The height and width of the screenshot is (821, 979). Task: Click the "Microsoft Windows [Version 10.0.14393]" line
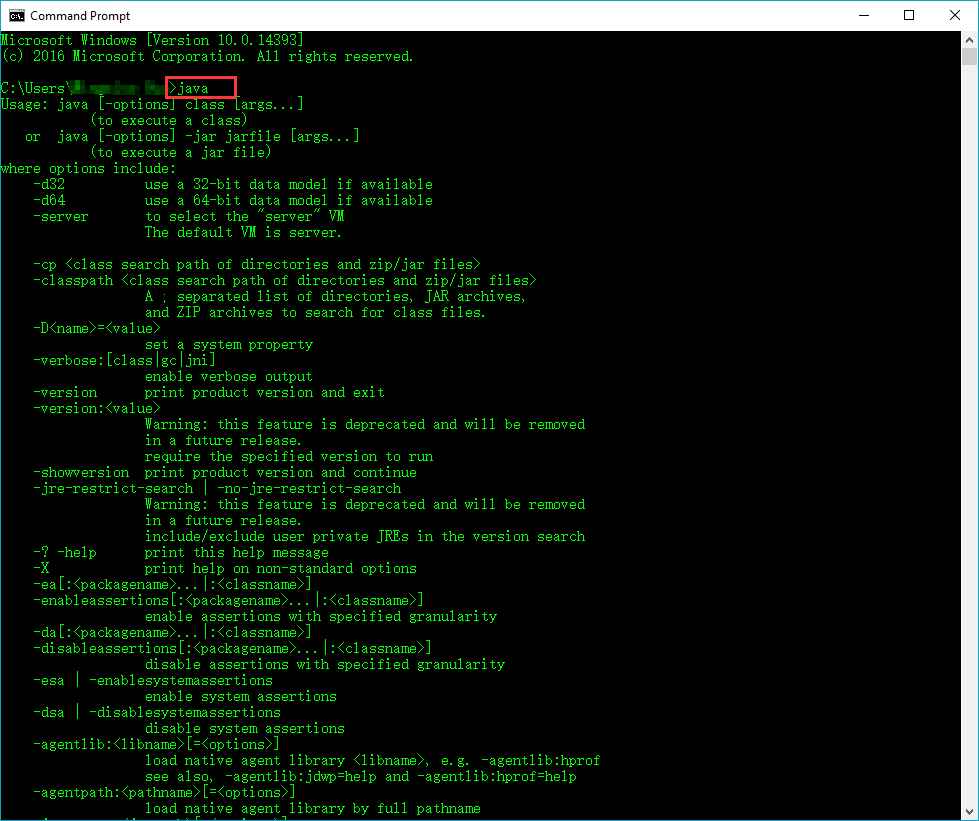152,41
